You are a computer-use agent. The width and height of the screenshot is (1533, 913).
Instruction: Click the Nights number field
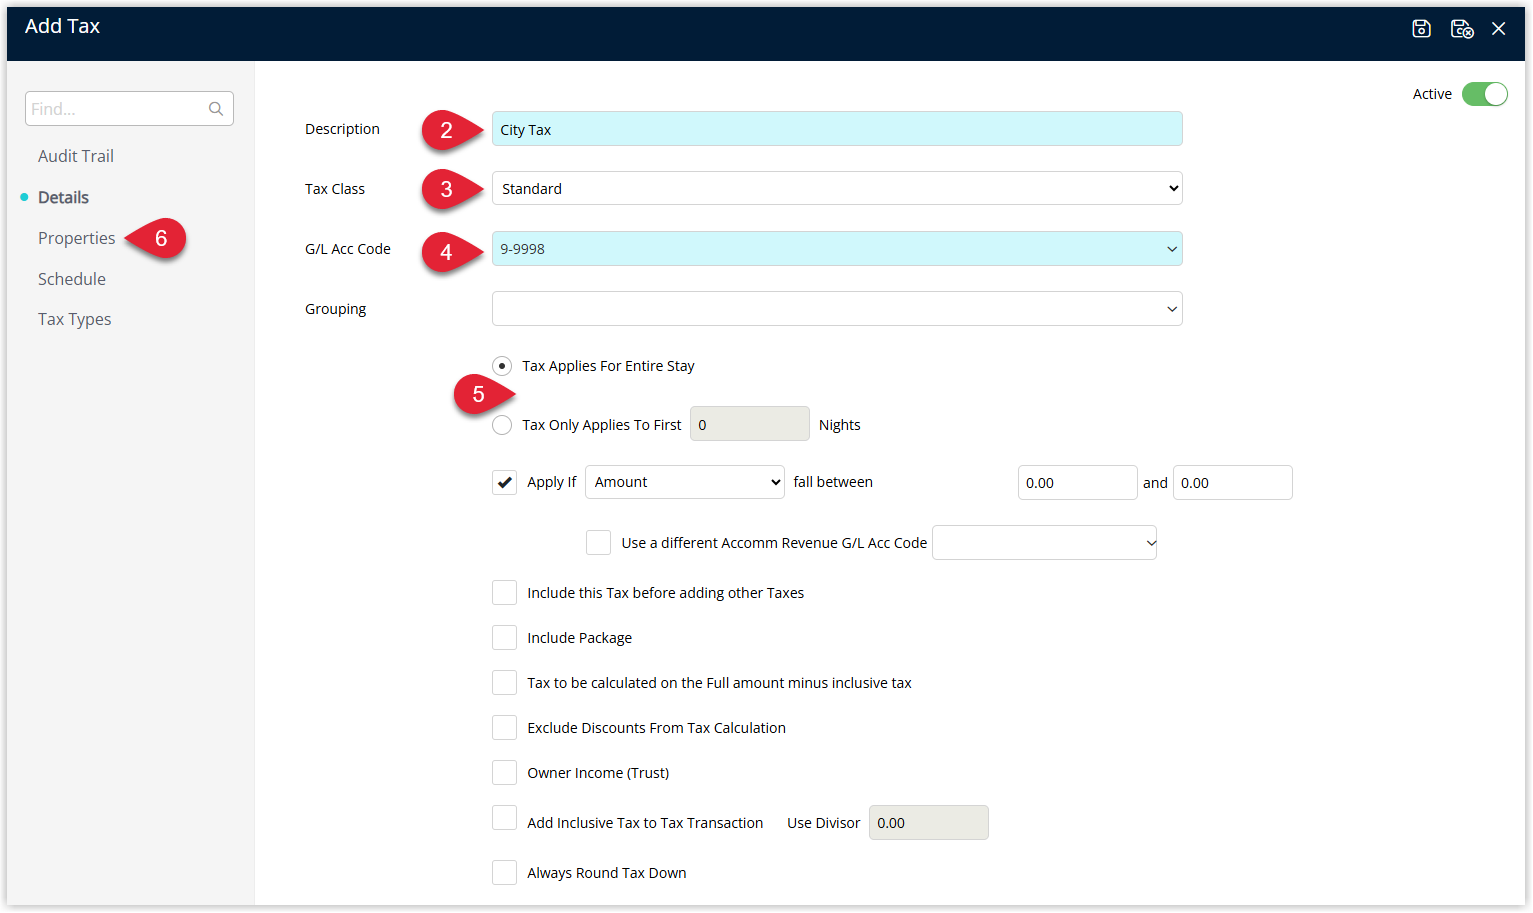[750, 424]
